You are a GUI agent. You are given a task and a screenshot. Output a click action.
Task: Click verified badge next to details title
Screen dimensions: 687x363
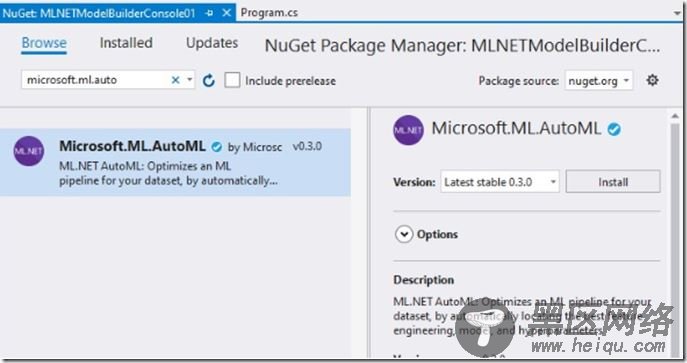click(614, 129)
